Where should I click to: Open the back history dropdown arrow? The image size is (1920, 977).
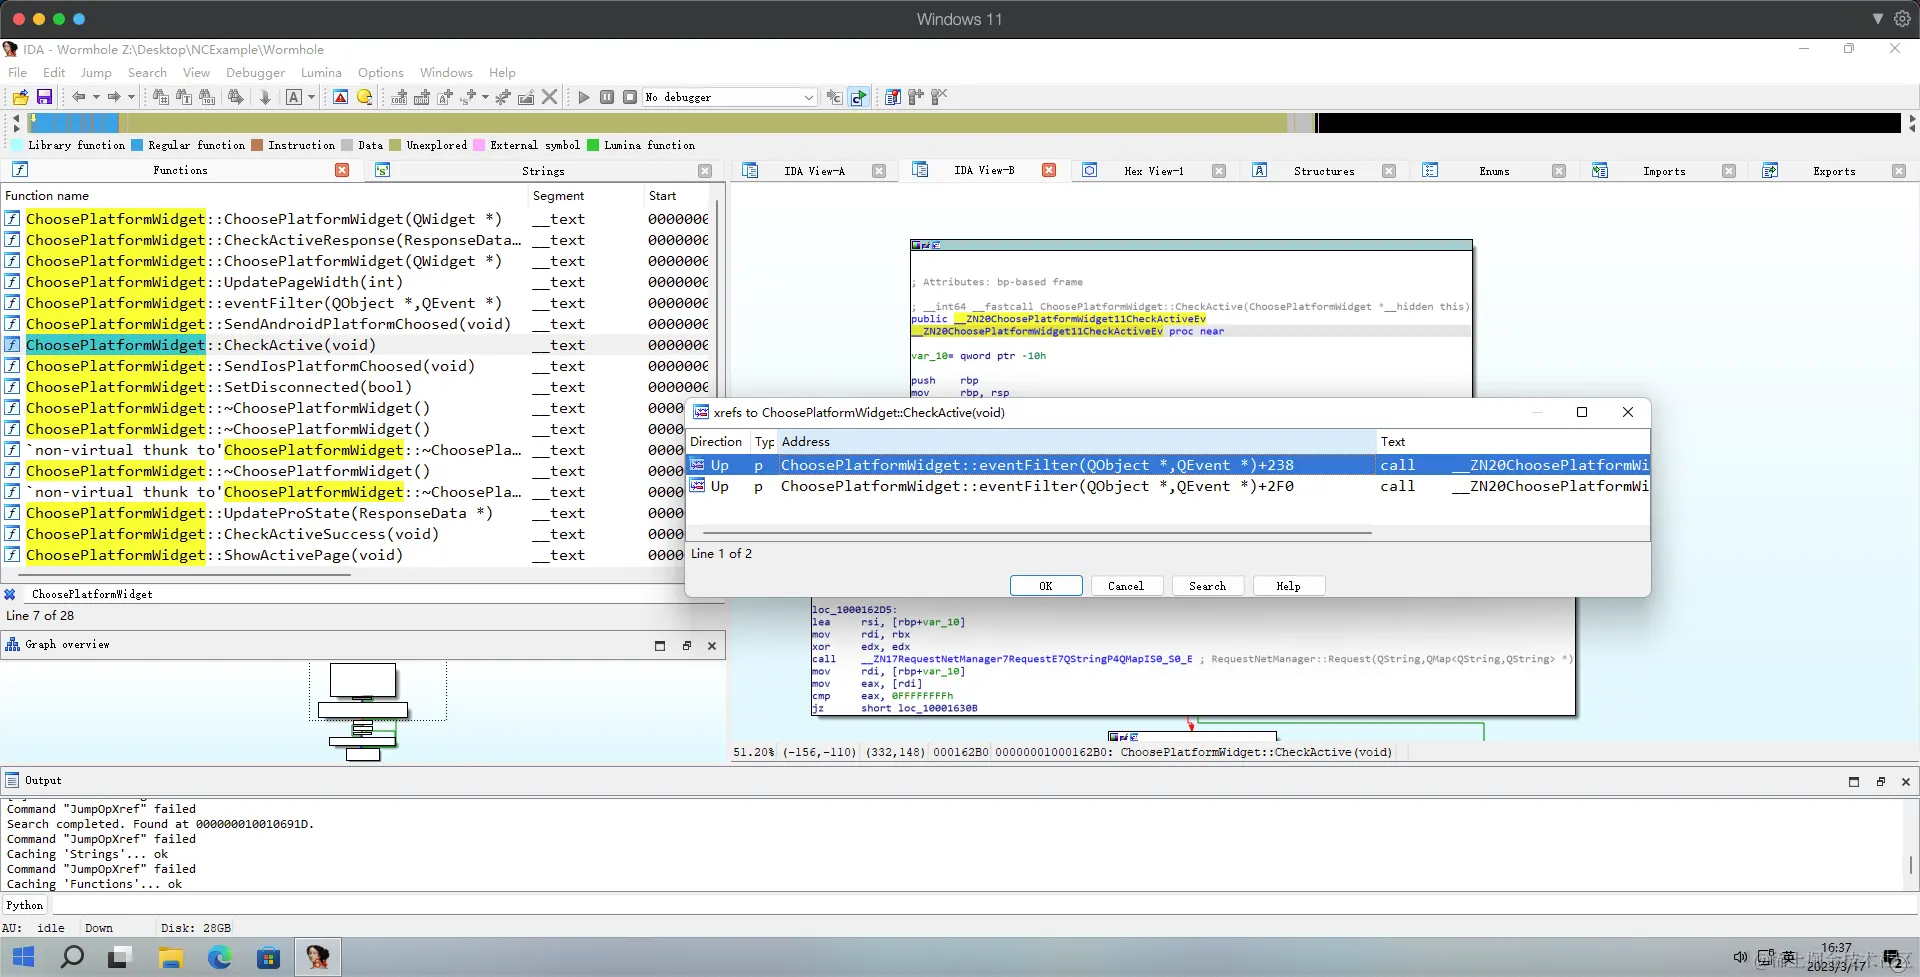pyautogui.click(x=96, y=97)
